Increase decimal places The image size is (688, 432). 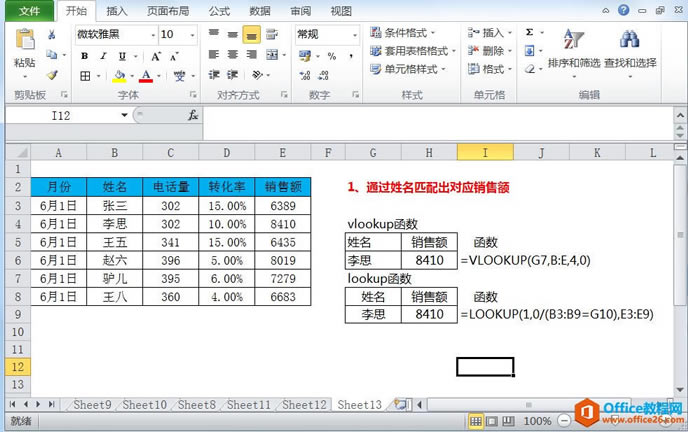click(305, 75)
